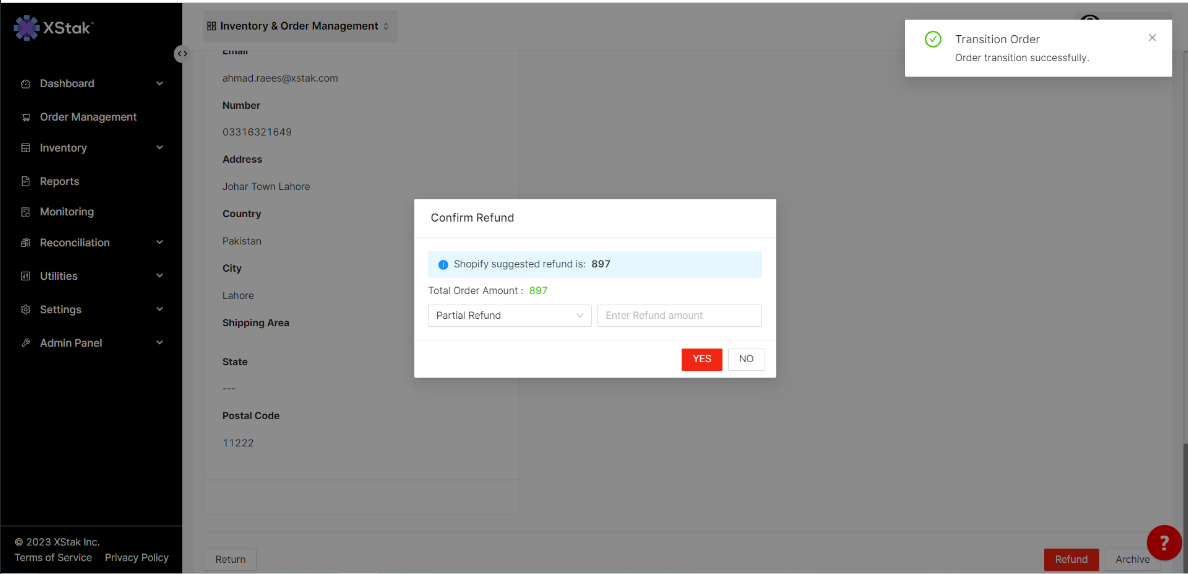Open Inventory & Order Management switcher

[x=299, y=26]
